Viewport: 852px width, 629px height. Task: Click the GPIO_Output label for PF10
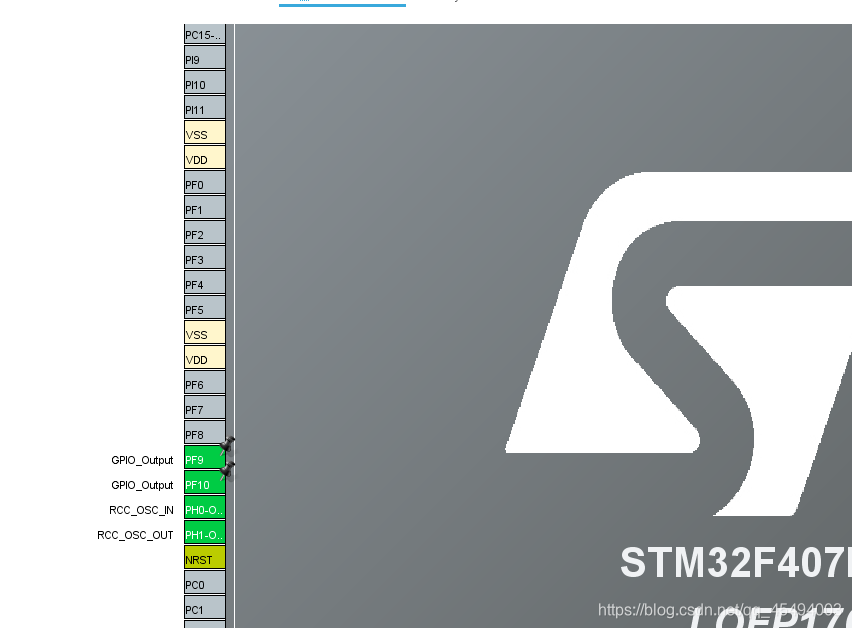[142, 485]
